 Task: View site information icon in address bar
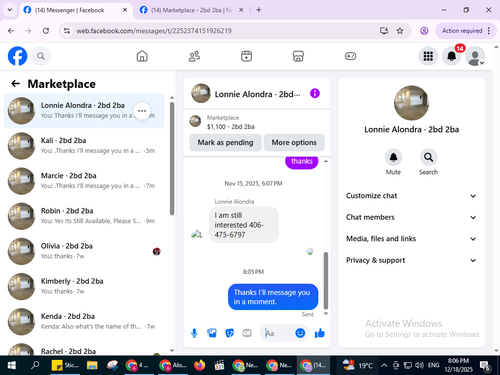point(67,31)
